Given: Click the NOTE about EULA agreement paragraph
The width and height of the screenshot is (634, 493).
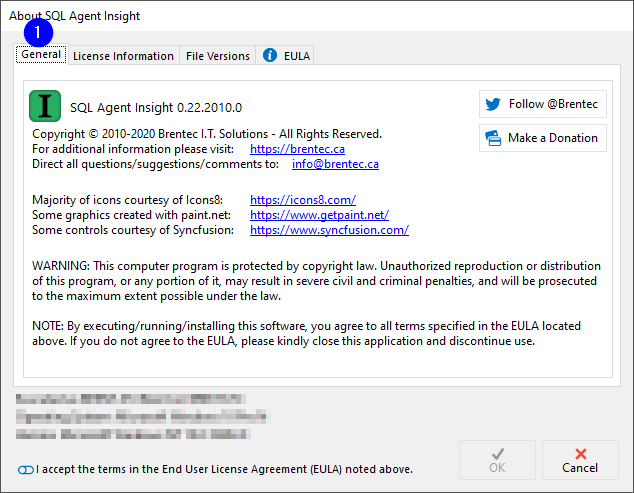Looking at the screenshot, I should [306, 333].
